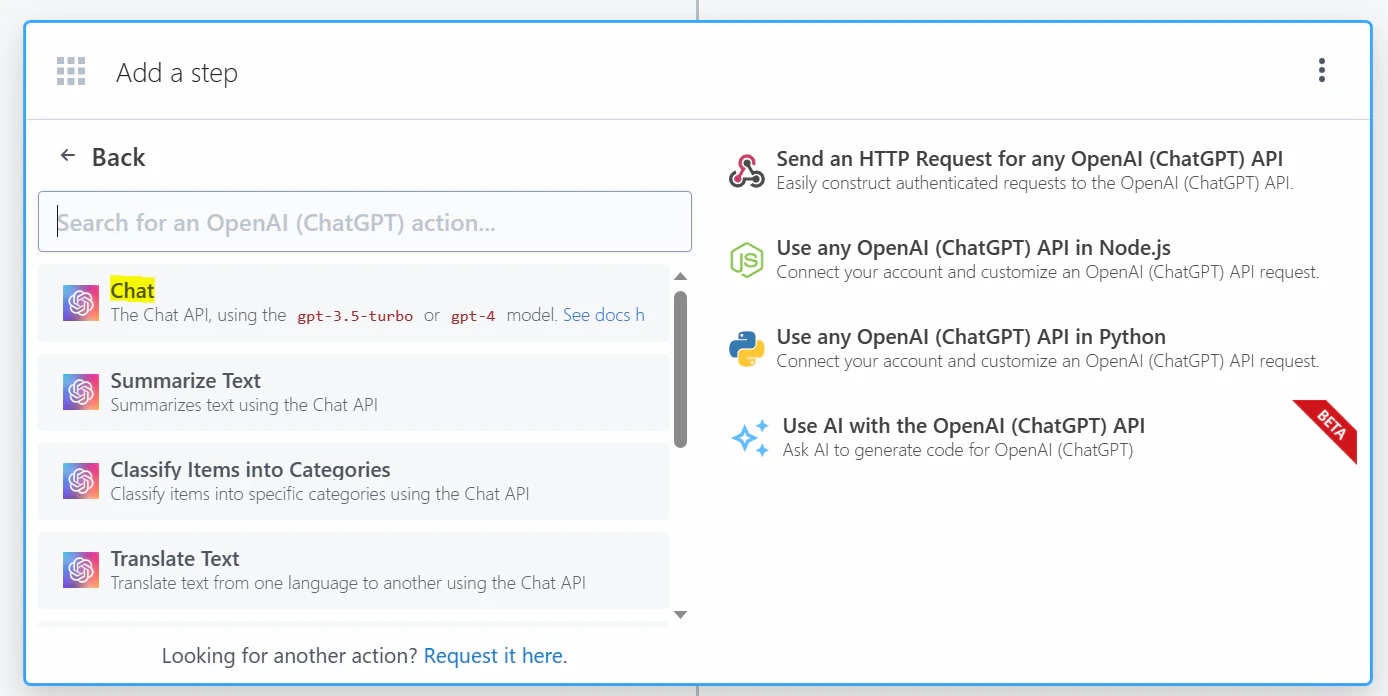Click the AI sparkles icon
Viewport: 1388px width, 696px height.
pos(749,438)
